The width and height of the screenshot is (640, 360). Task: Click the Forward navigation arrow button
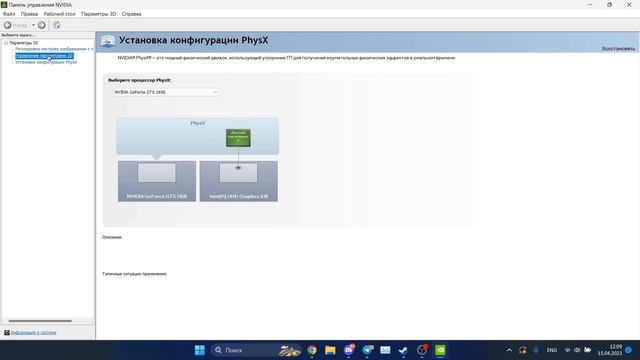[x=42, y=25]
